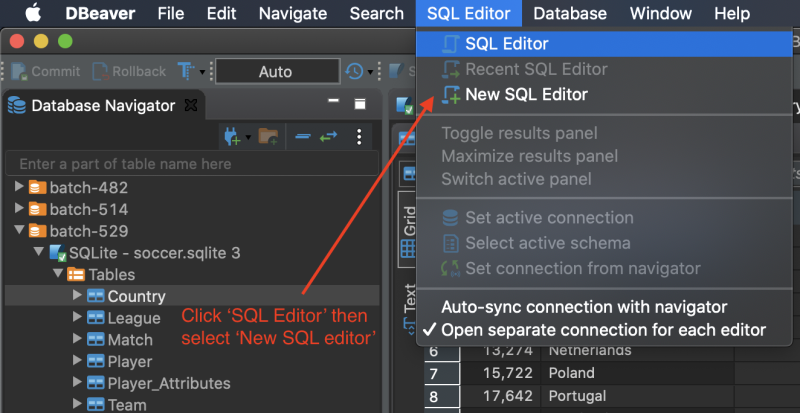Select the batch-482 folder item
The height and width of the screenshot is (413, 800).
(88, 188)
